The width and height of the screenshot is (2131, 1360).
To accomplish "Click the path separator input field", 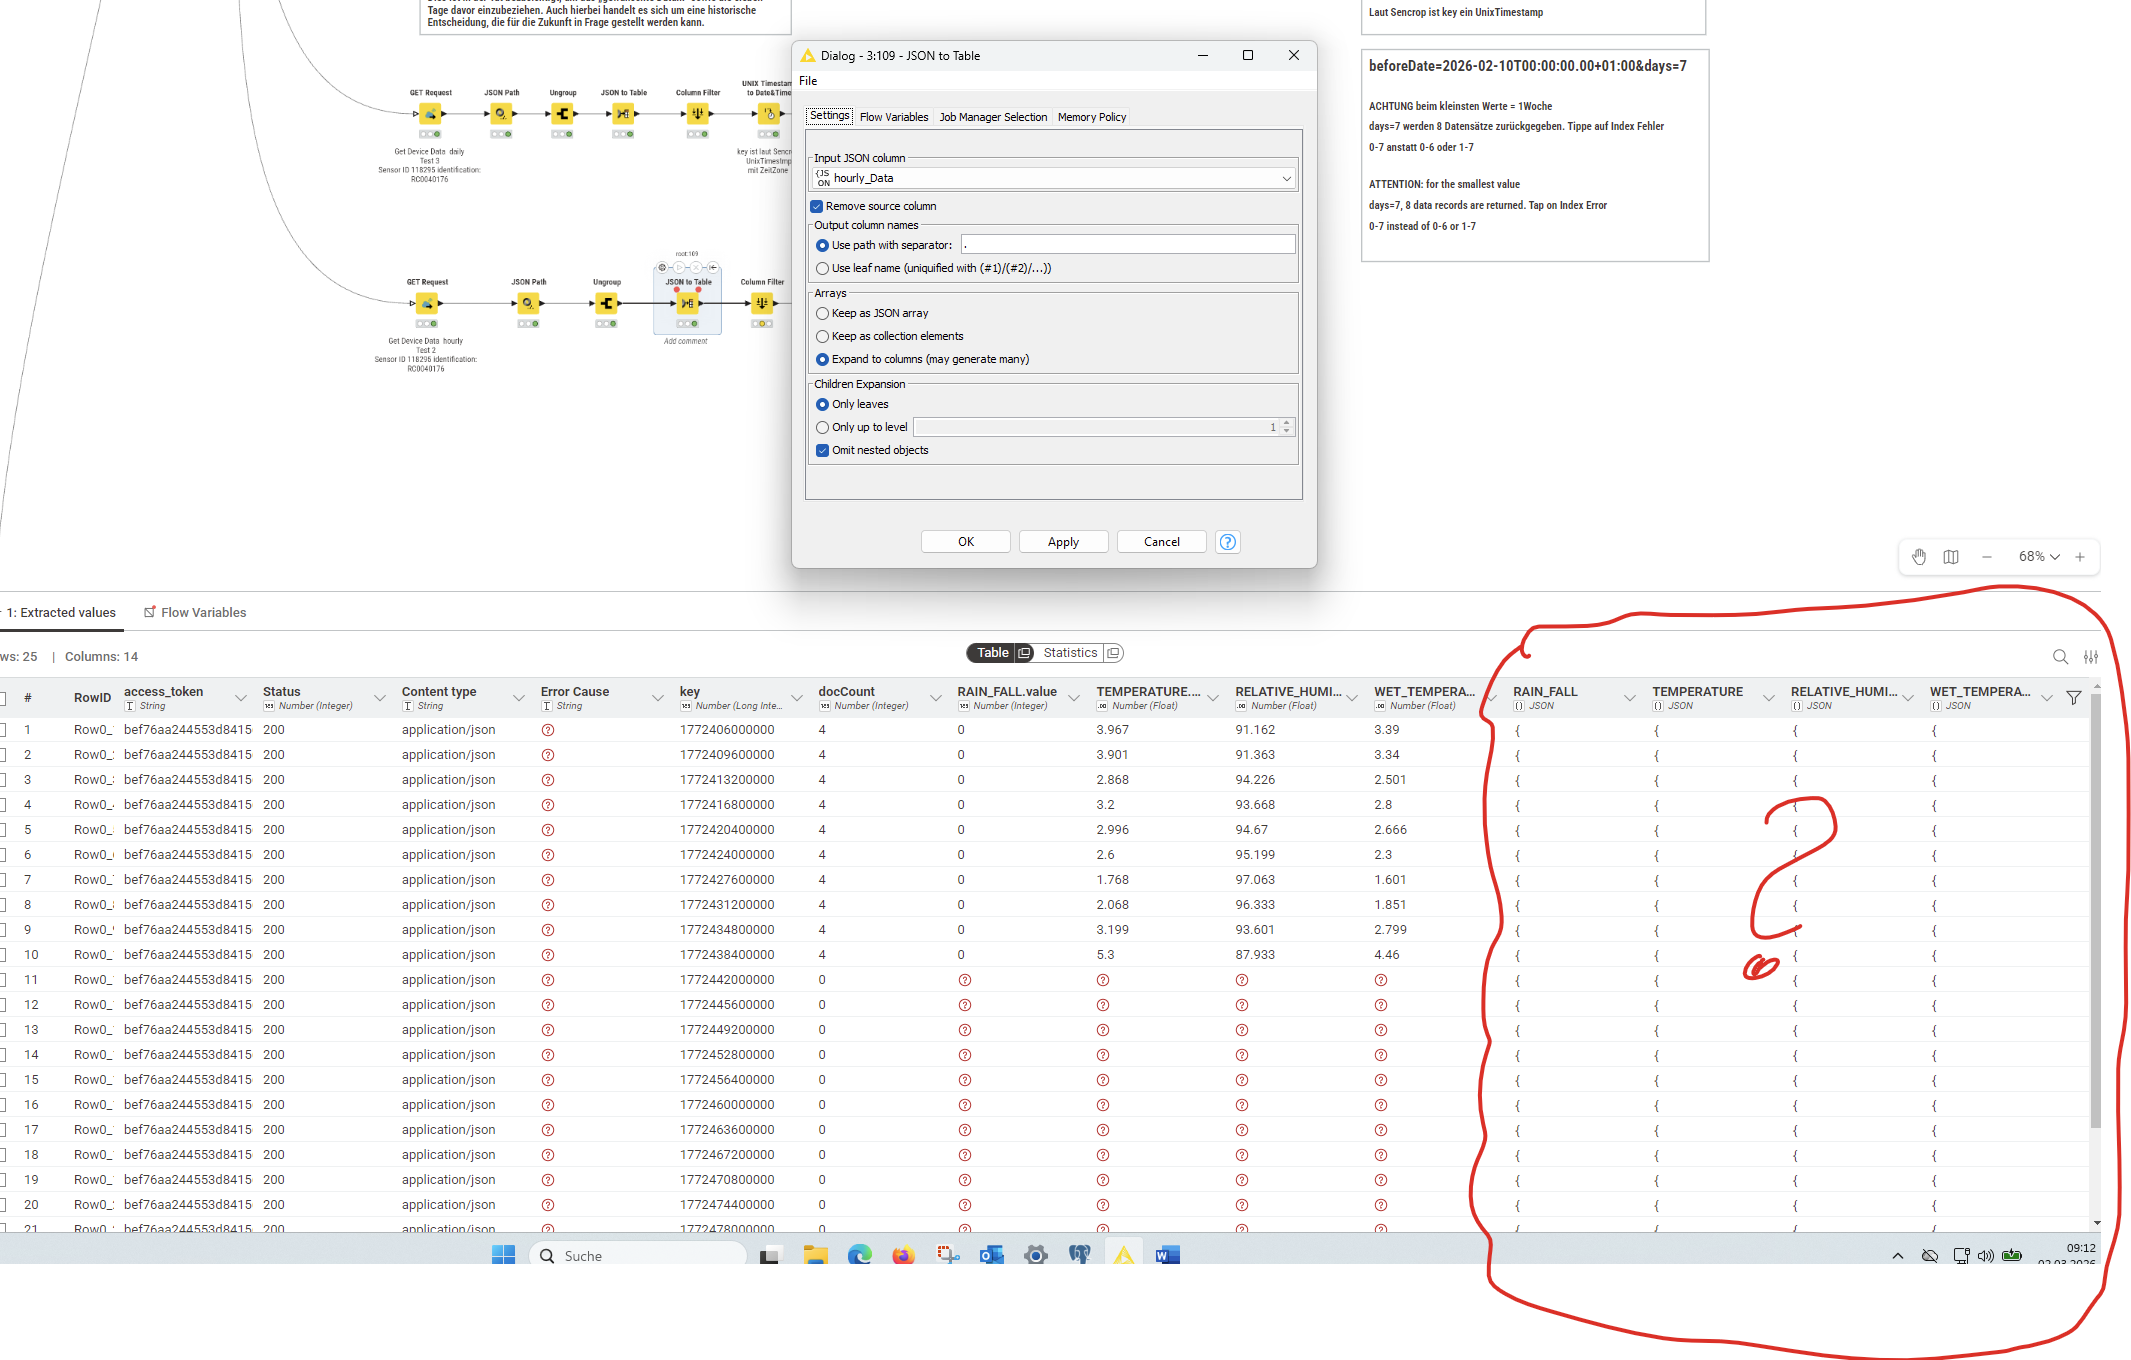I will pos(1127,245).
